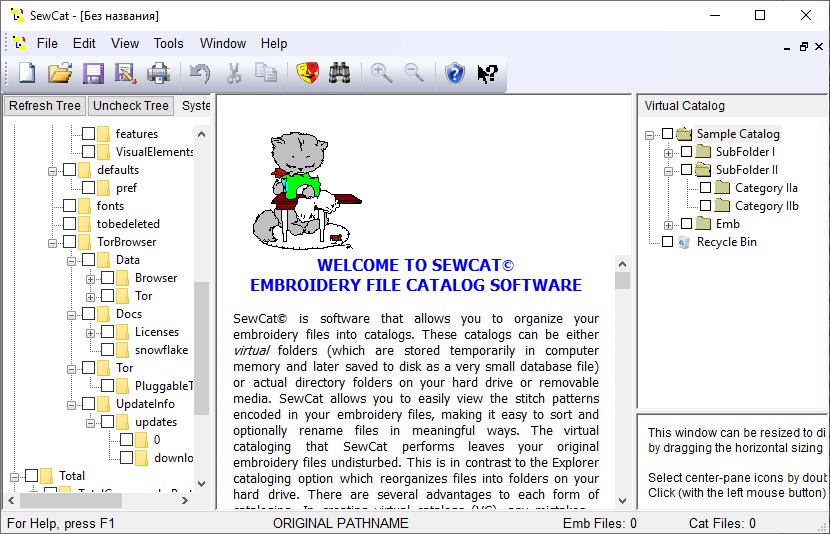This screenshot has width=830, height=534.
Task: Click the folder tree horizontal scrollbar thumb
Action: point(71,500)
